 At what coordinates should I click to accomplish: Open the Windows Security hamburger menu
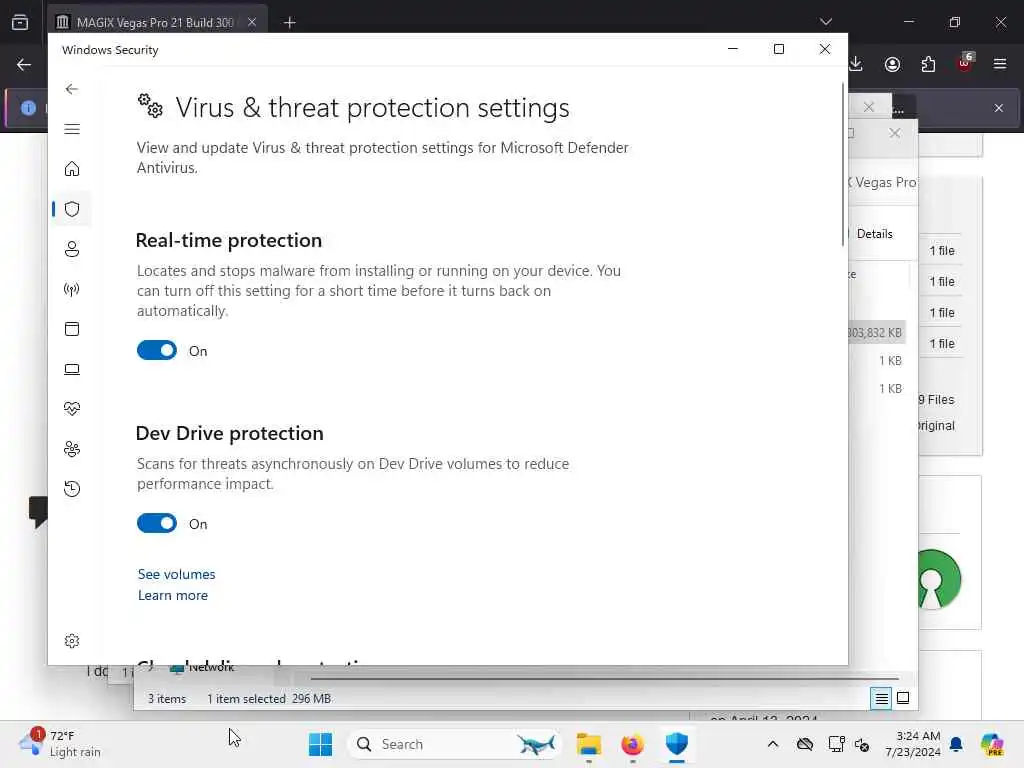click(72, 129)
